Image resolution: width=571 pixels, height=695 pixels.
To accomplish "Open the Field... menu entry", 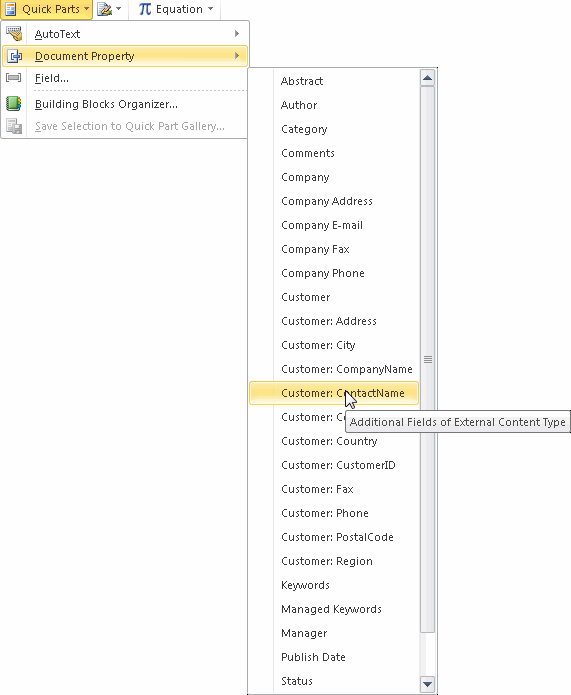I will click(x=125, y=78).
